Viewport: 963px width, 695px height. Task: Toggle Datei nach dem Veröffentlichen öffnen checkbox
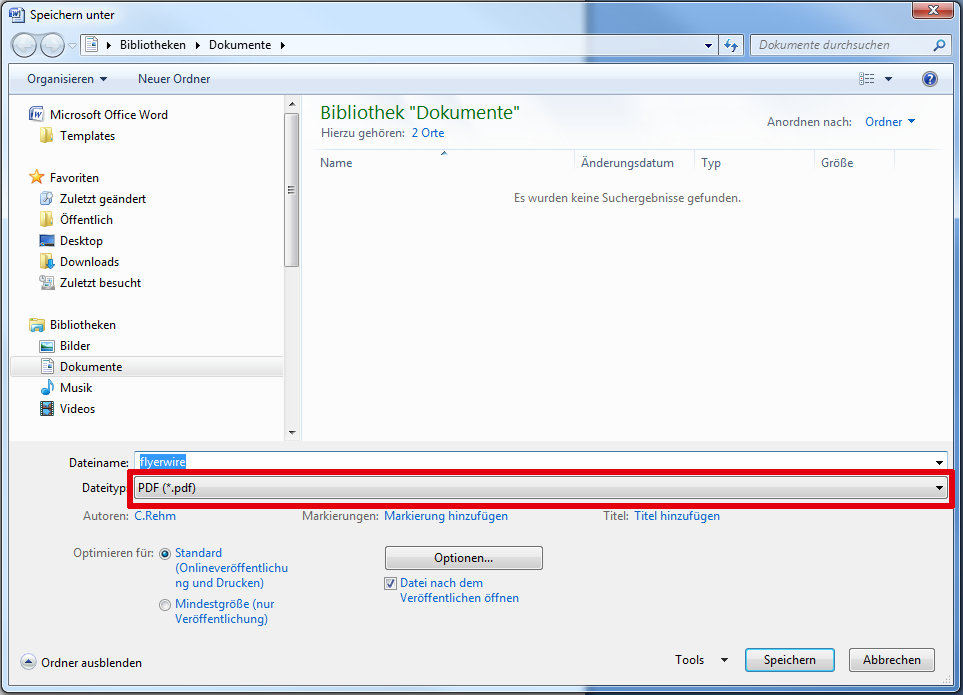coord(391,583)
